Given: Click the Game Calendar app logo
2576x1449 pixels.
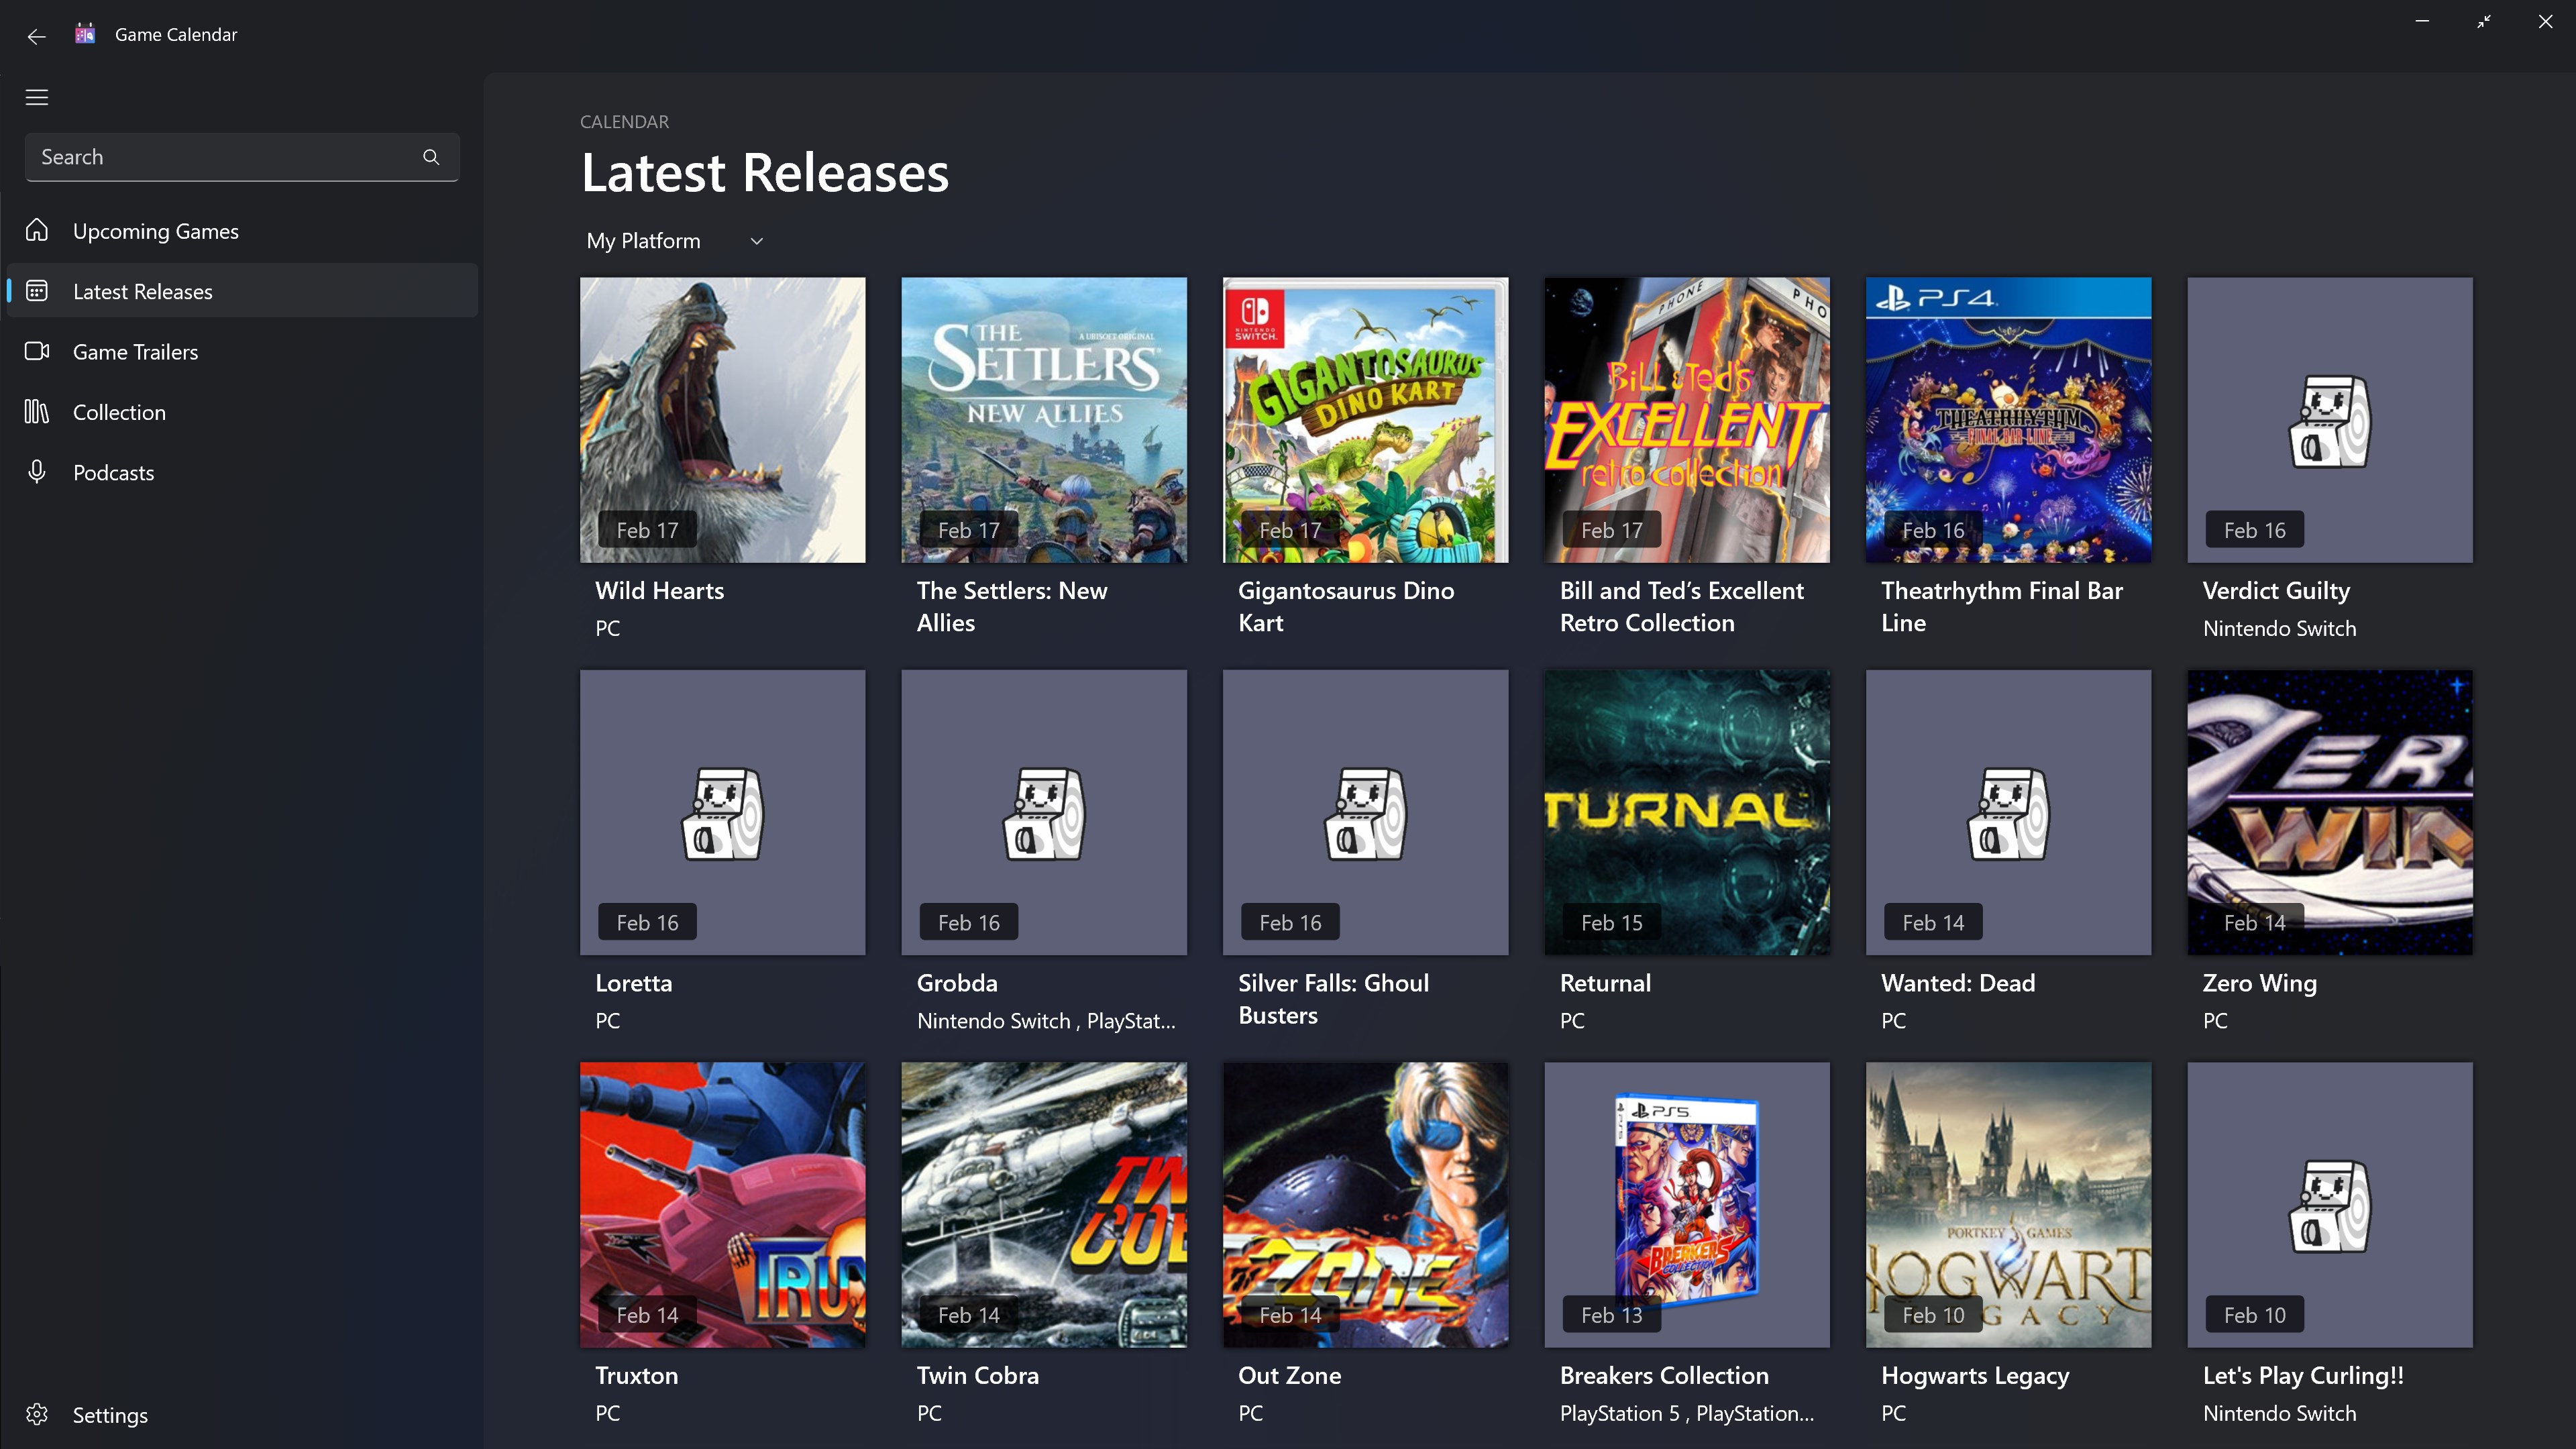Looking at the screenshot, I should click(85, 34).
